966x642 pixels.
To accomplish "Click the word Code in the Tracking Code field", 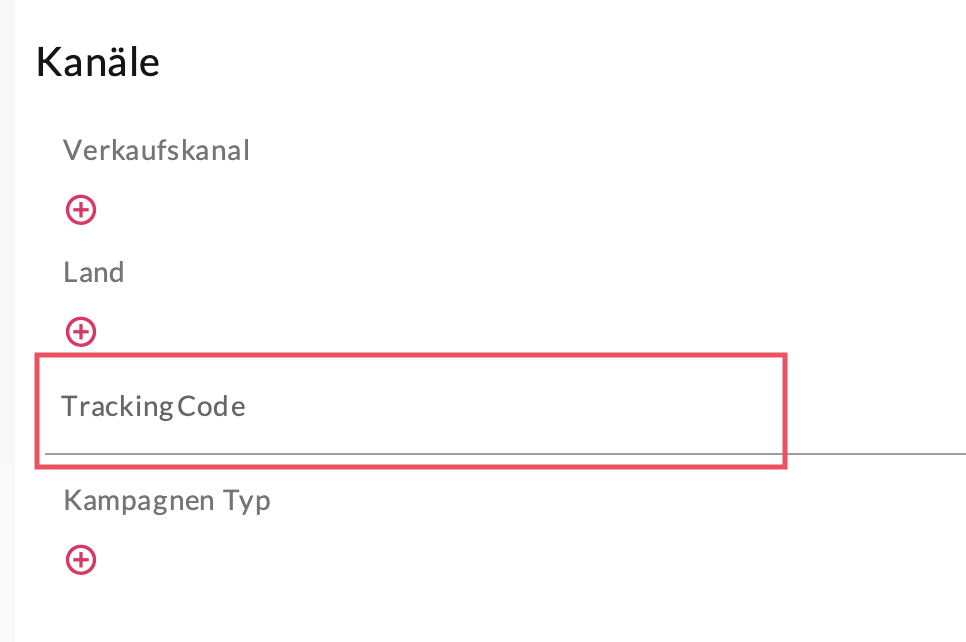I will click(x=211, y=407).
